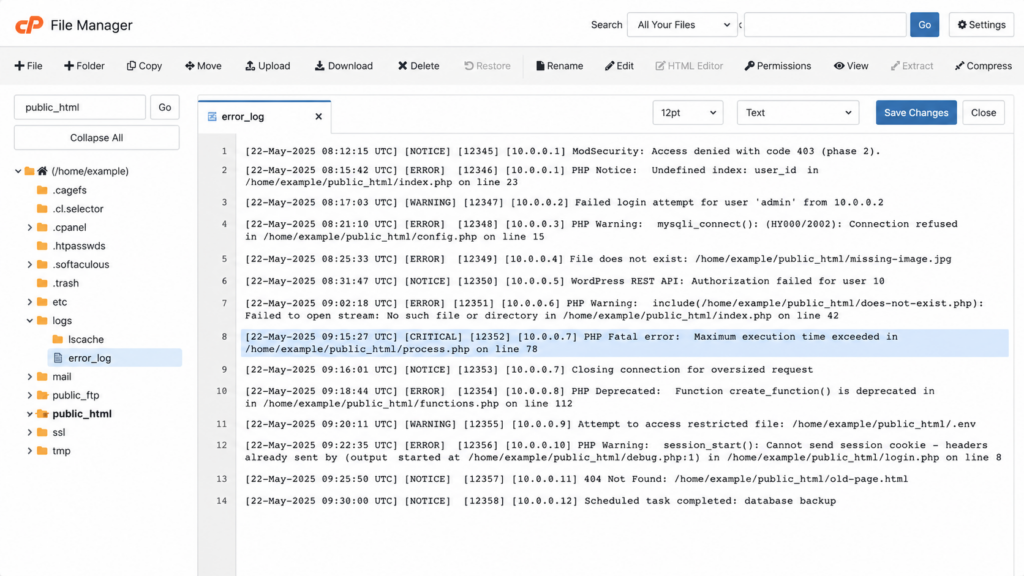Select the public_html folder in tree
This screenshot has width=1024, height=576.
coord(82,414)
